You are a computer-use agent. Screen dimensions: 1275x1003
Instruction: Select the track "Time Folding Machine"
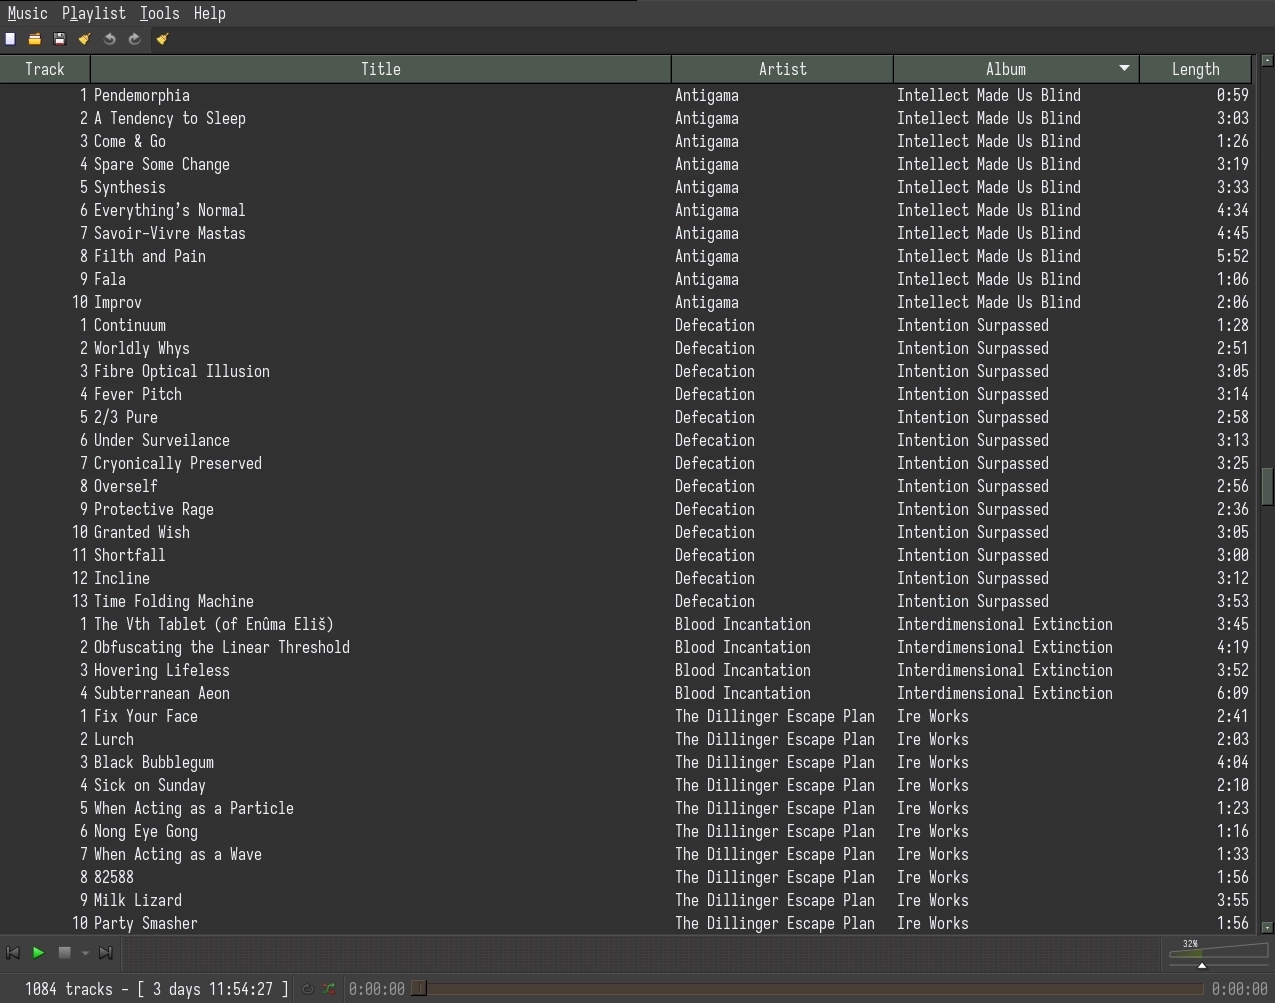[x=626, y=601]
